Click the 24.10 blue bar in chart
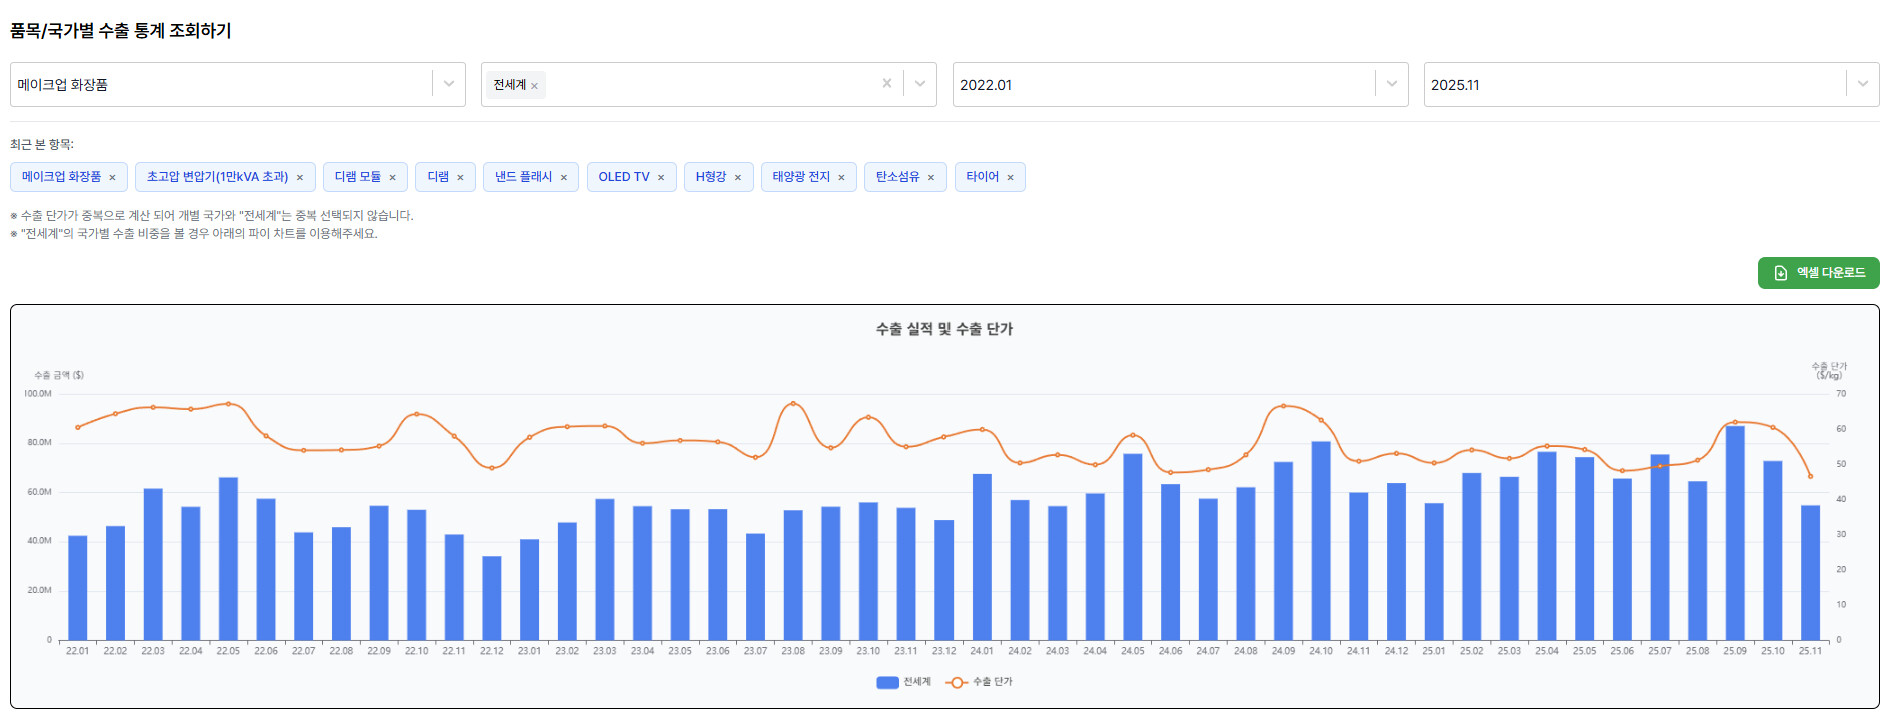 (x=1321, y=540)
